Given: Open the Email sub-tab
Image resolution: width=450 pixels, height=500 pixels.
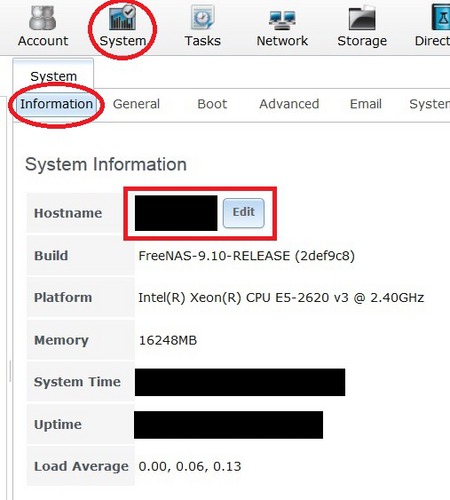Looking at the screenshot, I should tap(366, 104).
